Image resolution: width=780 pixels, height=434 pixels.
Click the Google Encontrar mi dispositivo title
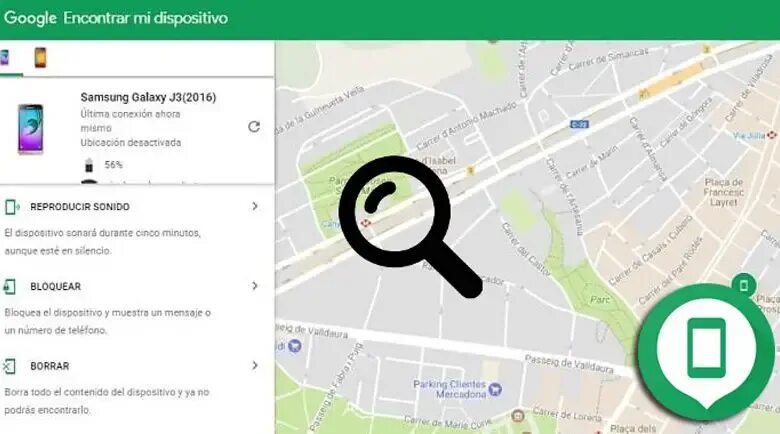pos(115,18)
